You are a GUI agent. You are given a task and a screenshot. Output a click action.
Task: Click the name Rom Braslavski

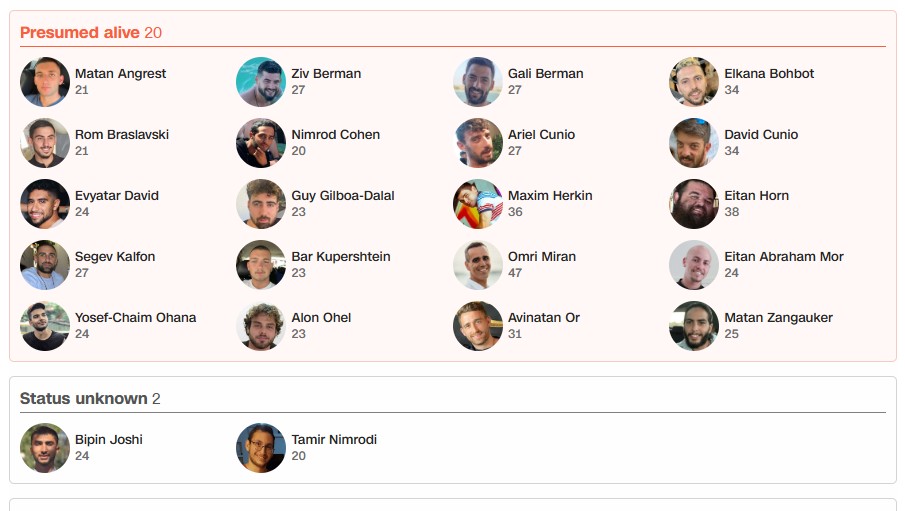click(122, 135)
